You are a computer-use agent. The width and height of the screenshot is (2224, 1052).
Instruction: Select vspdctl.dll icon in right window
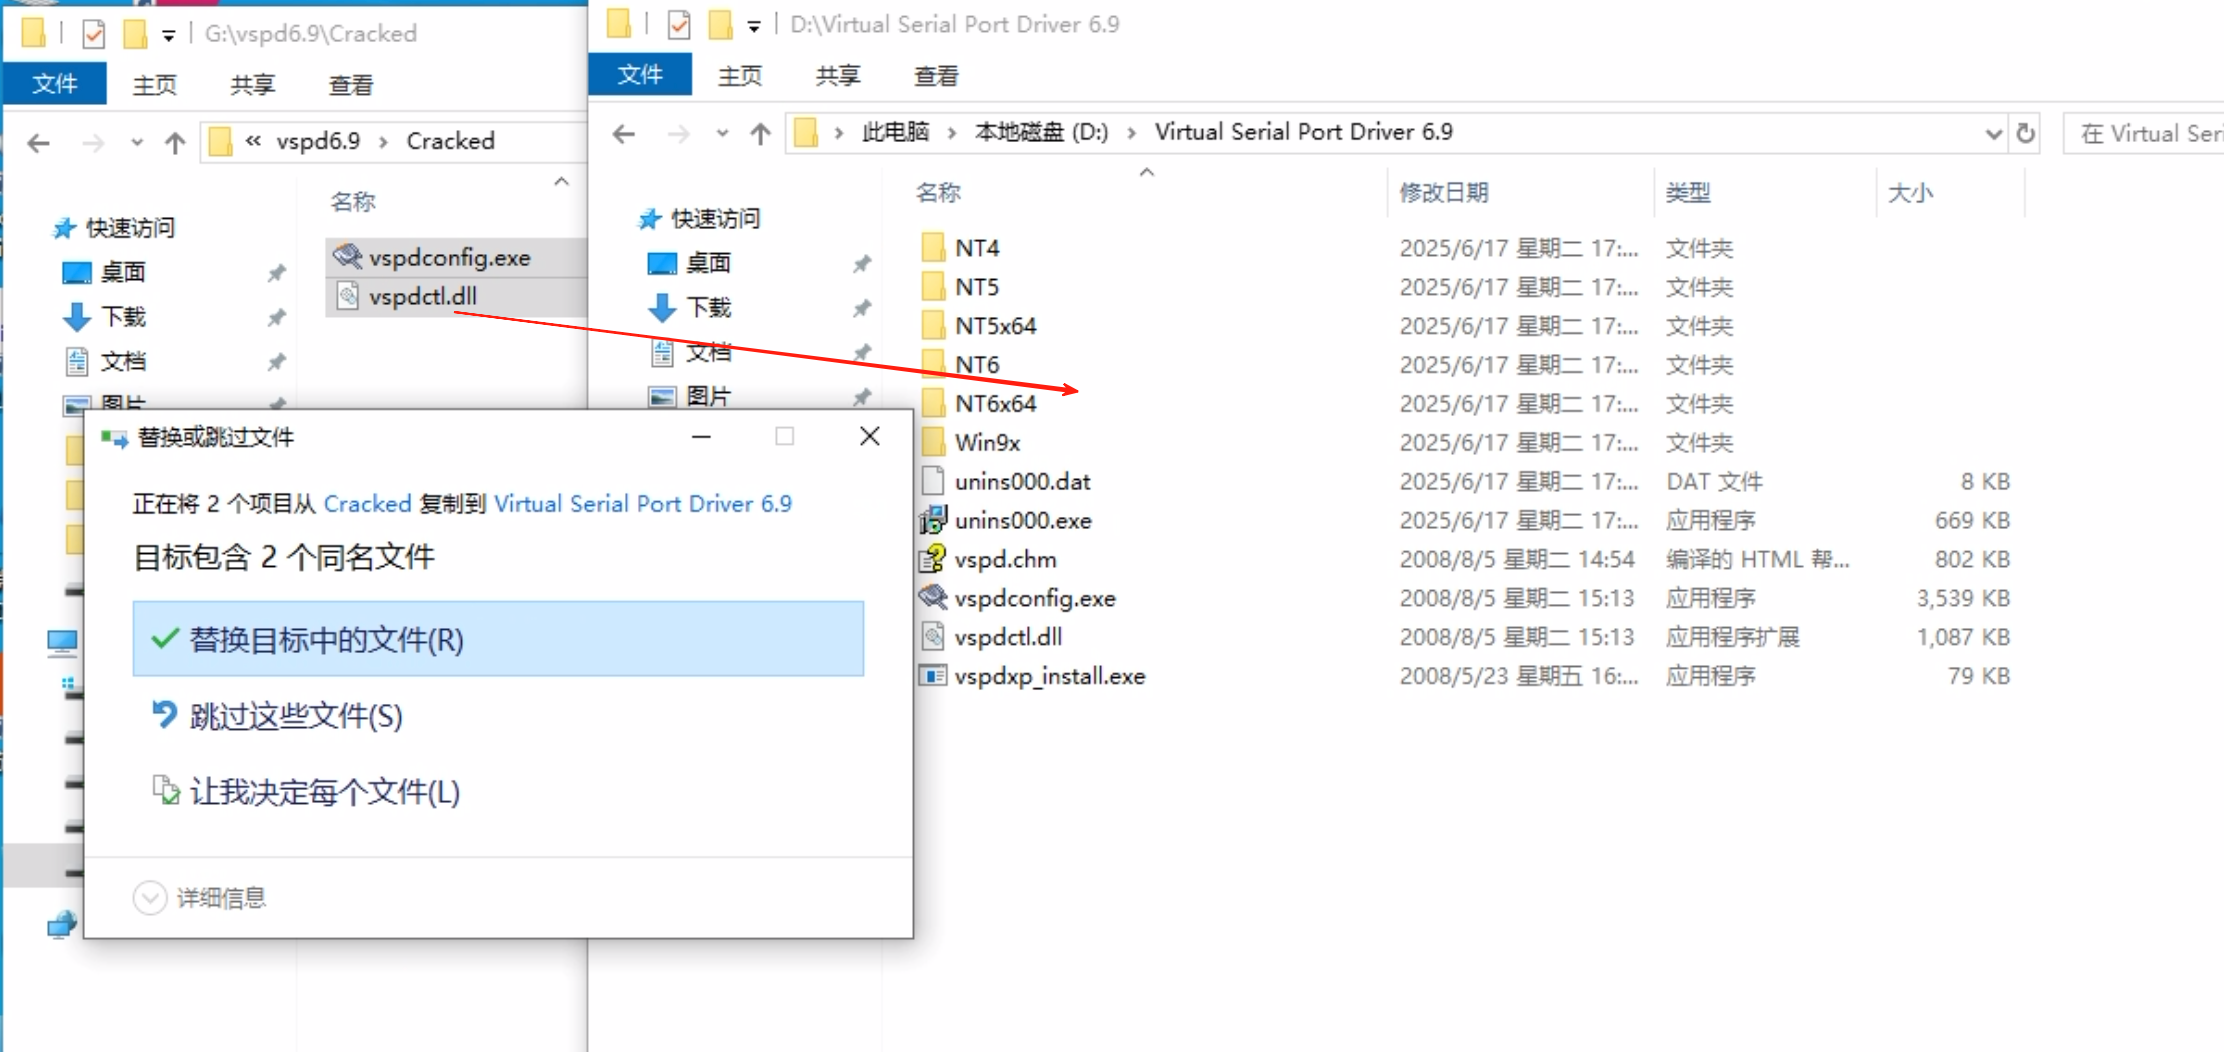[933, 637]
